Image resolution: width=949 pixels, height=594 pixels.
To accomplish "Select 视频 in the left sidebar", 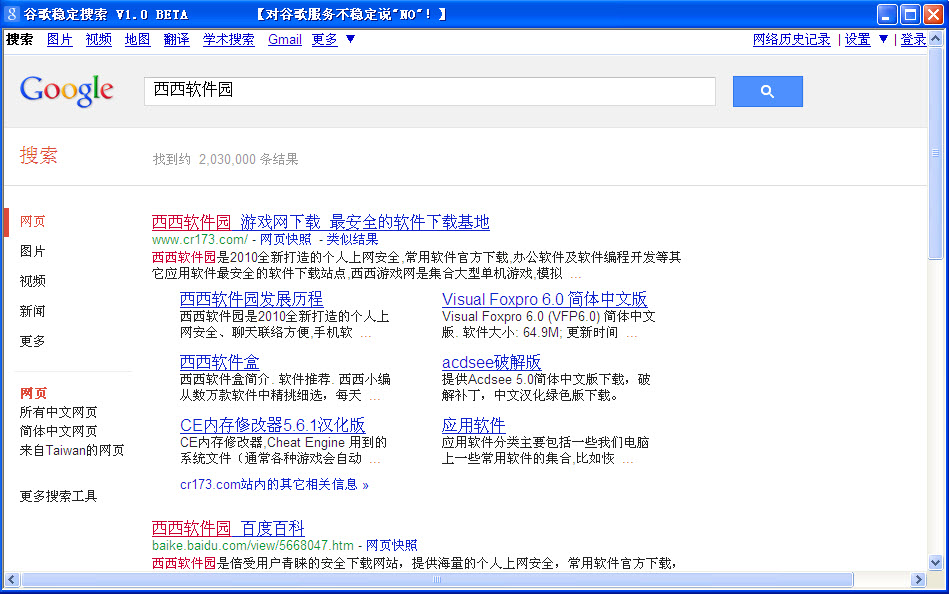I will point(32,281).
